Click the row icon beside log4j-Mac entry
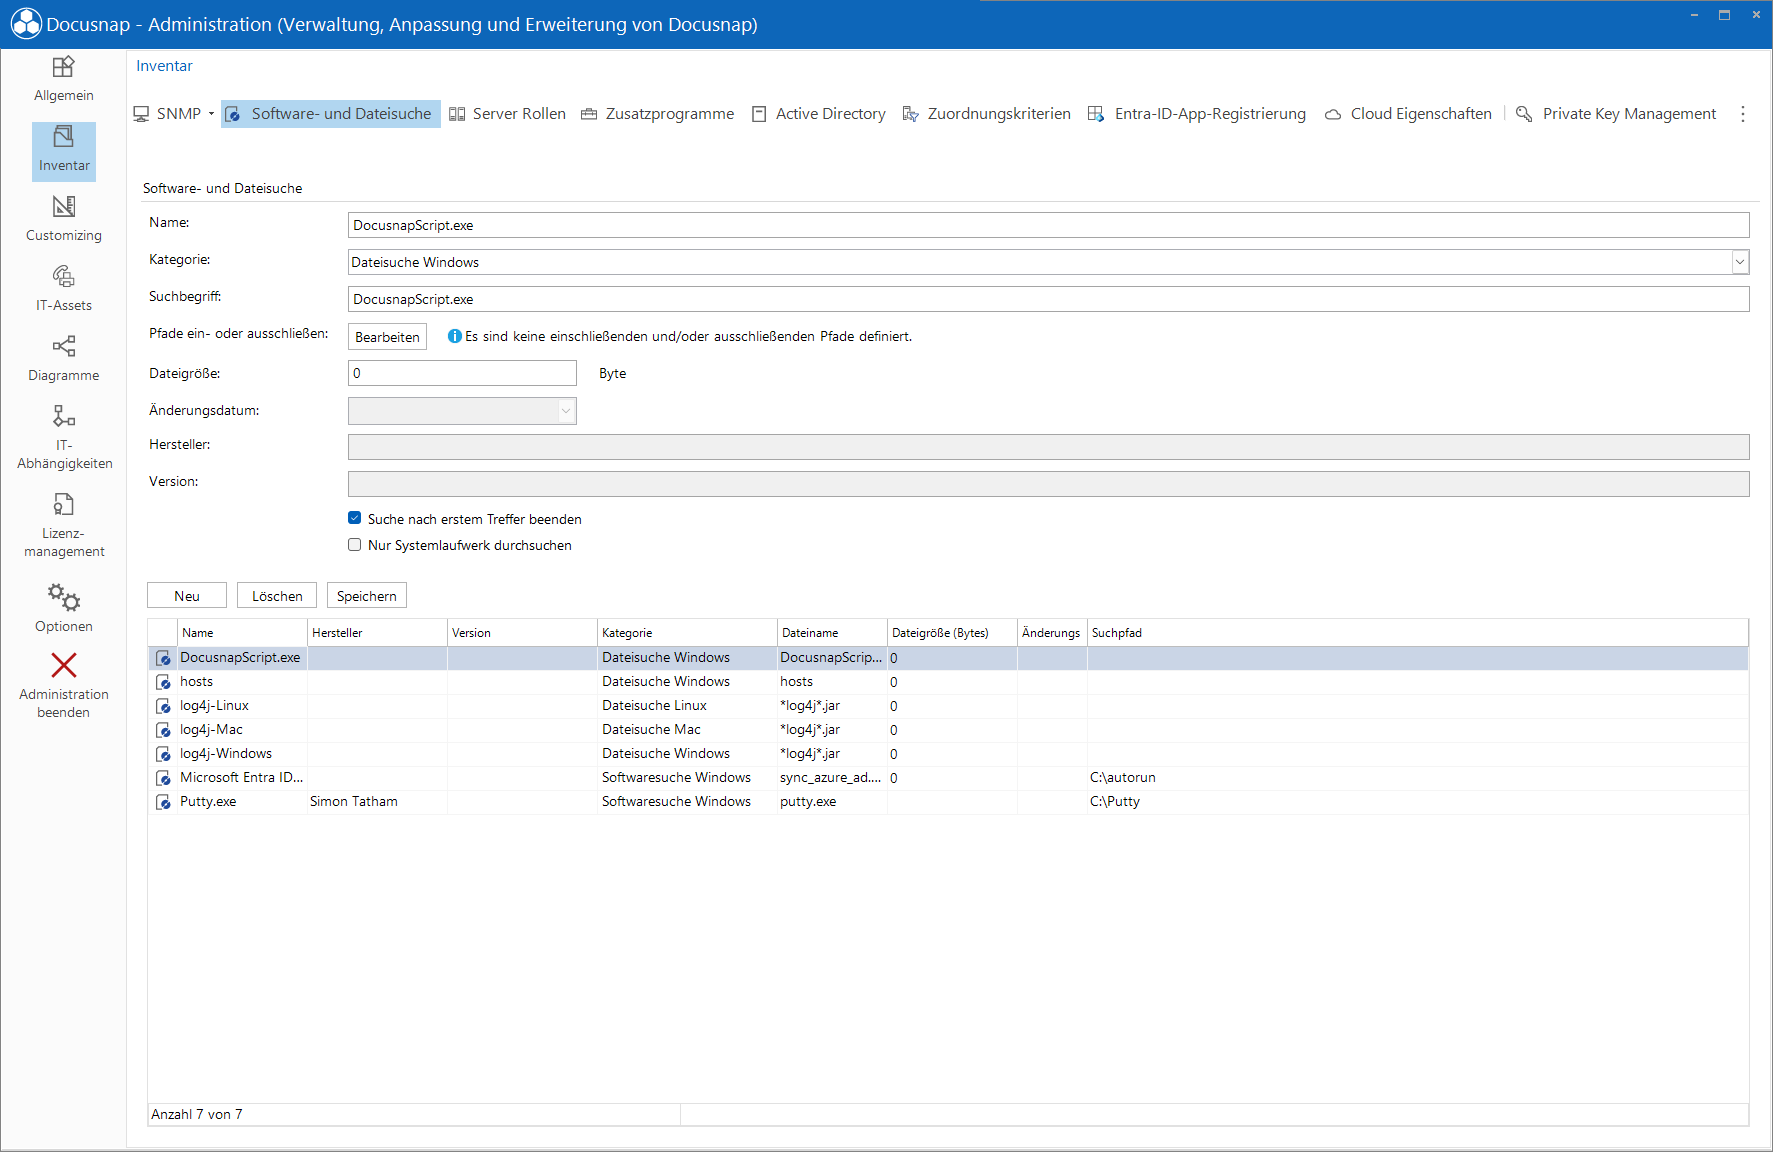This screenshot has width=1773, height=1152. pyautogui.click(x=163, y=730)
